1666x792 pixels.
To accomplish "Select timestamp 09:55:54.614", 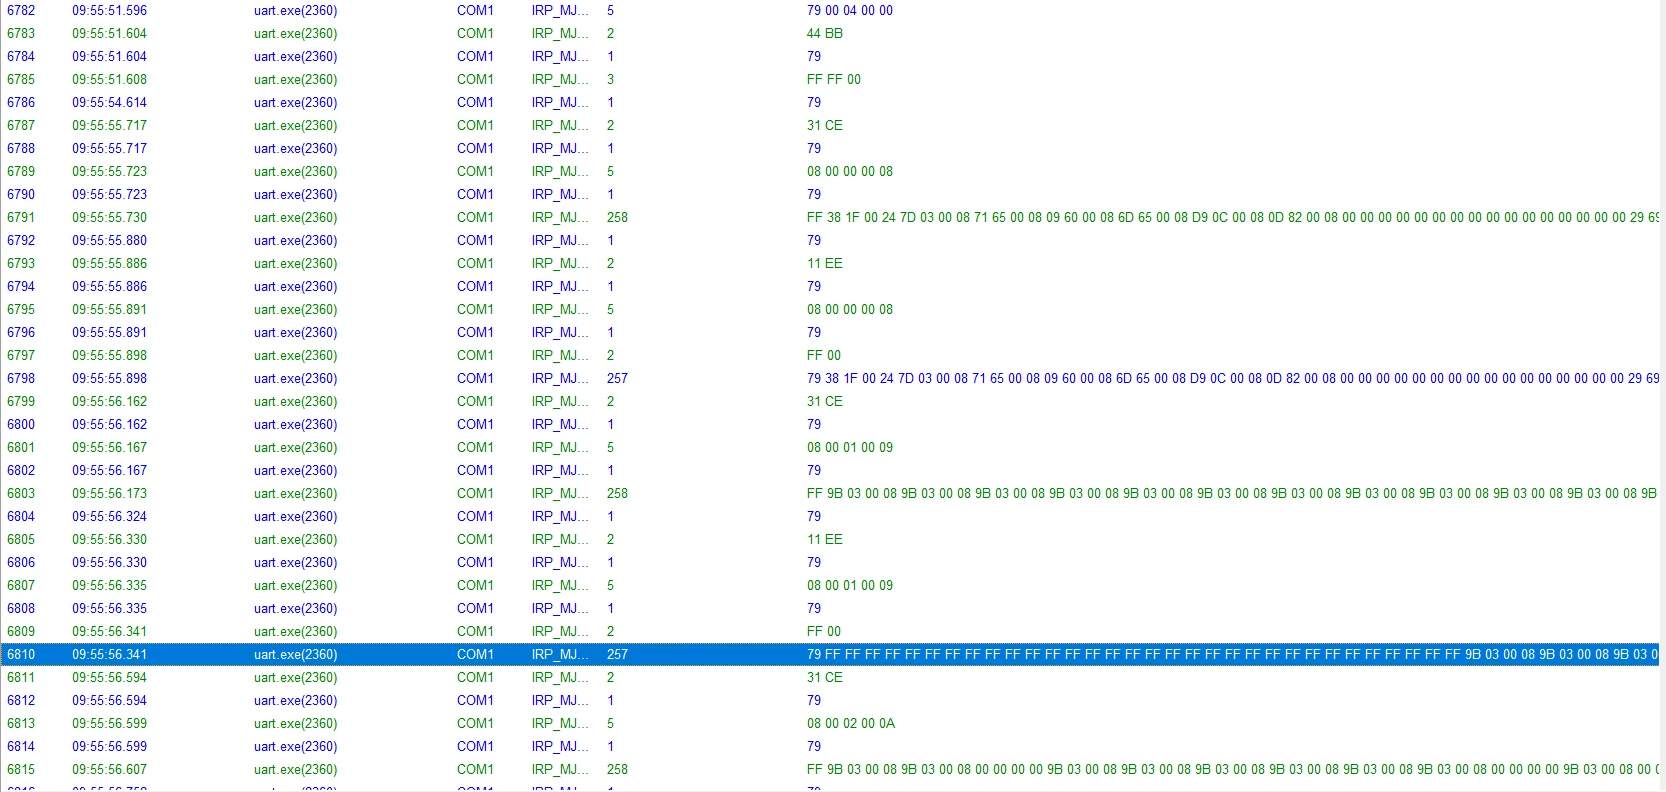I will pyautogui.click(x=109, y=103).
